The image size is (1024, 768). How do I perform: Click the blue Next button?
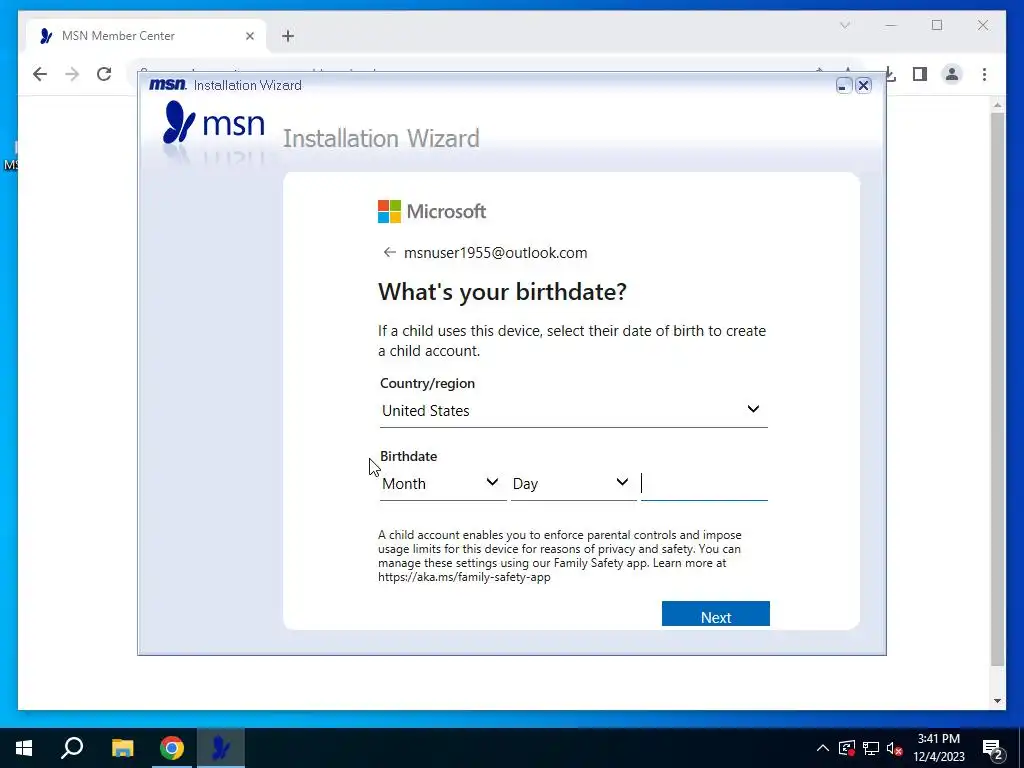coord(716,614)
